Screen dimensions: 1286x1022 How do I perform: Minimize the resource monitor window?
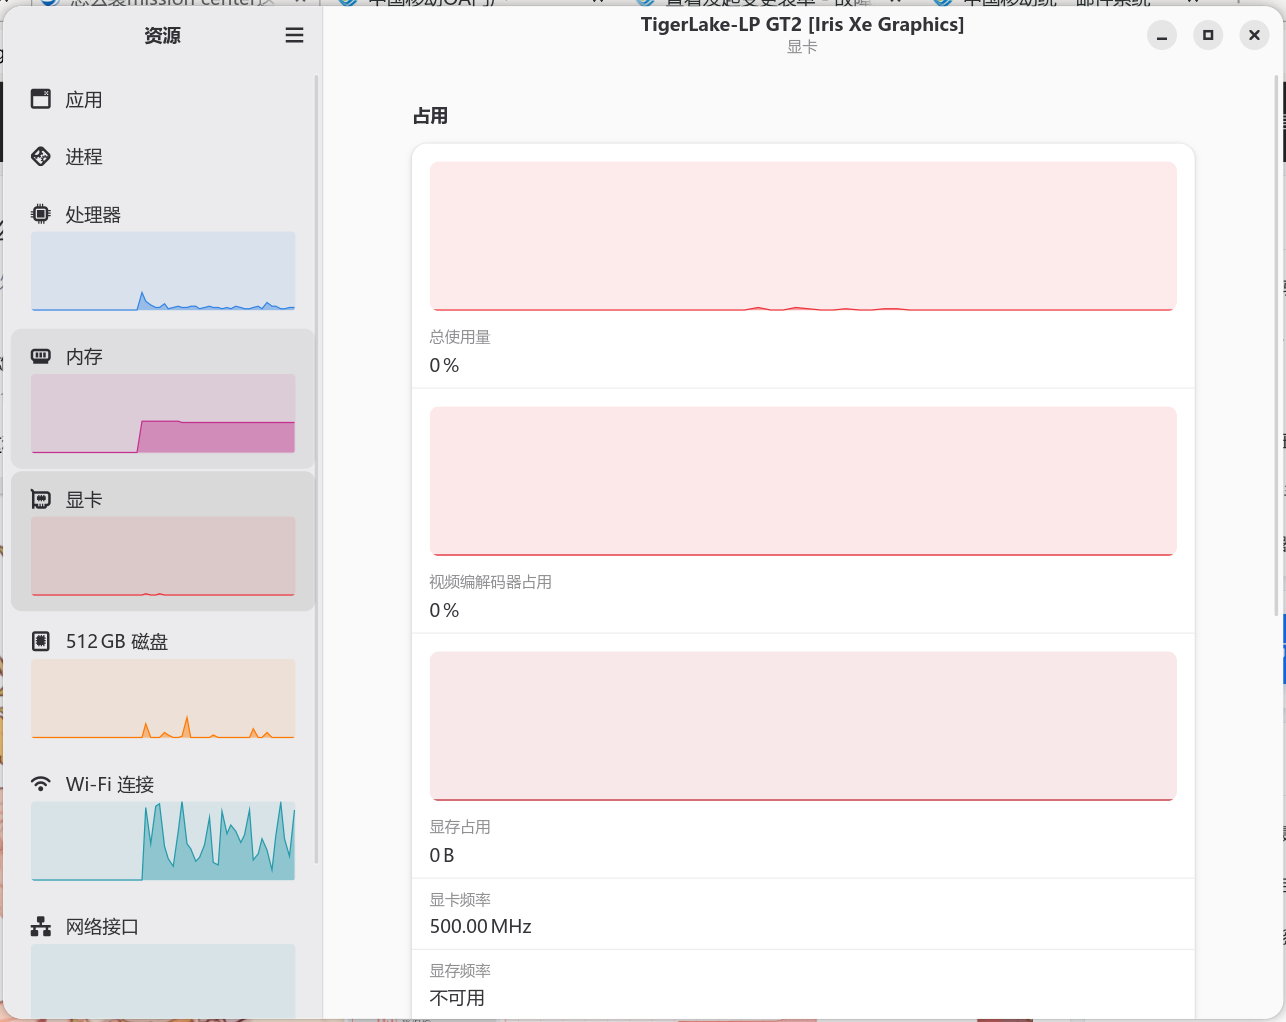click(x=1162, y=35)
